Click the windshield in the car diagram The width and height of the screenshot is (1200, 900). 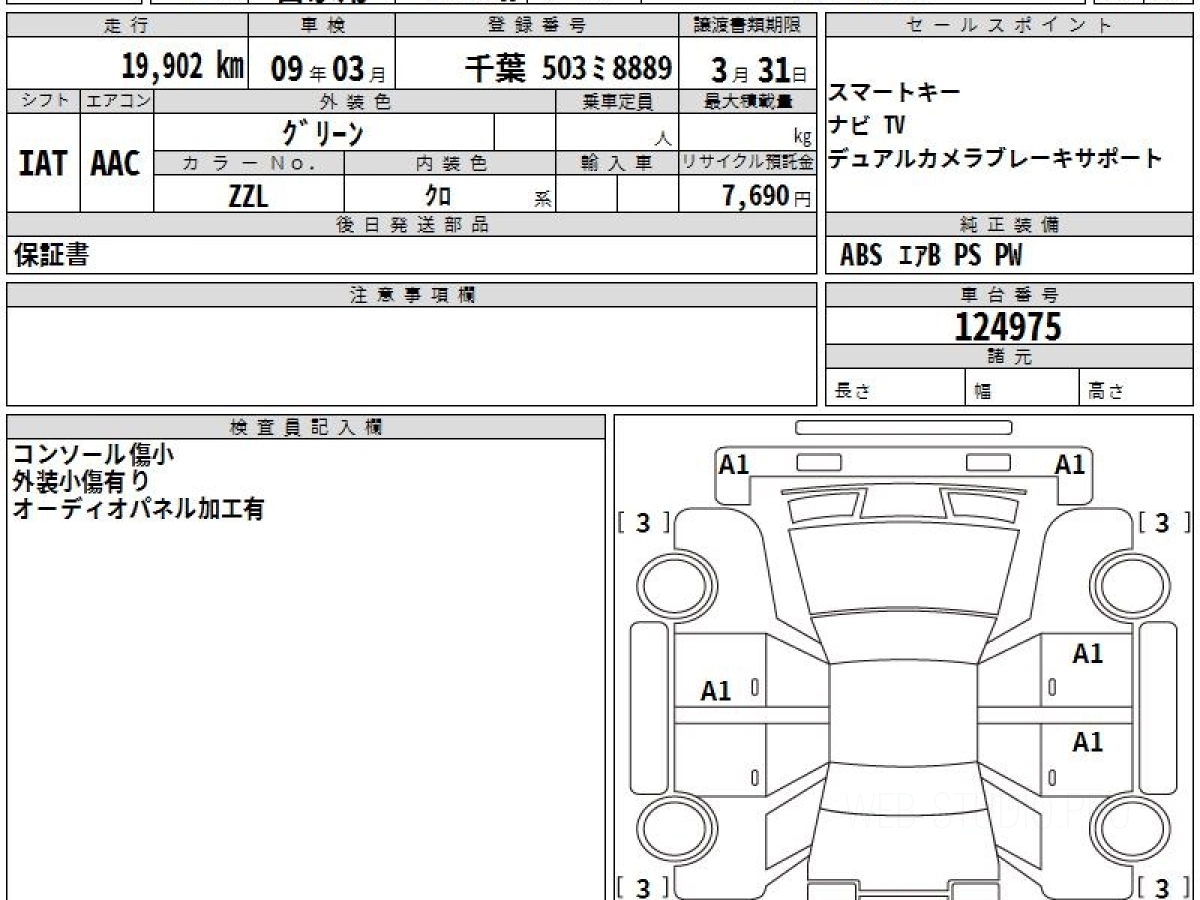(x=904, y=637)
